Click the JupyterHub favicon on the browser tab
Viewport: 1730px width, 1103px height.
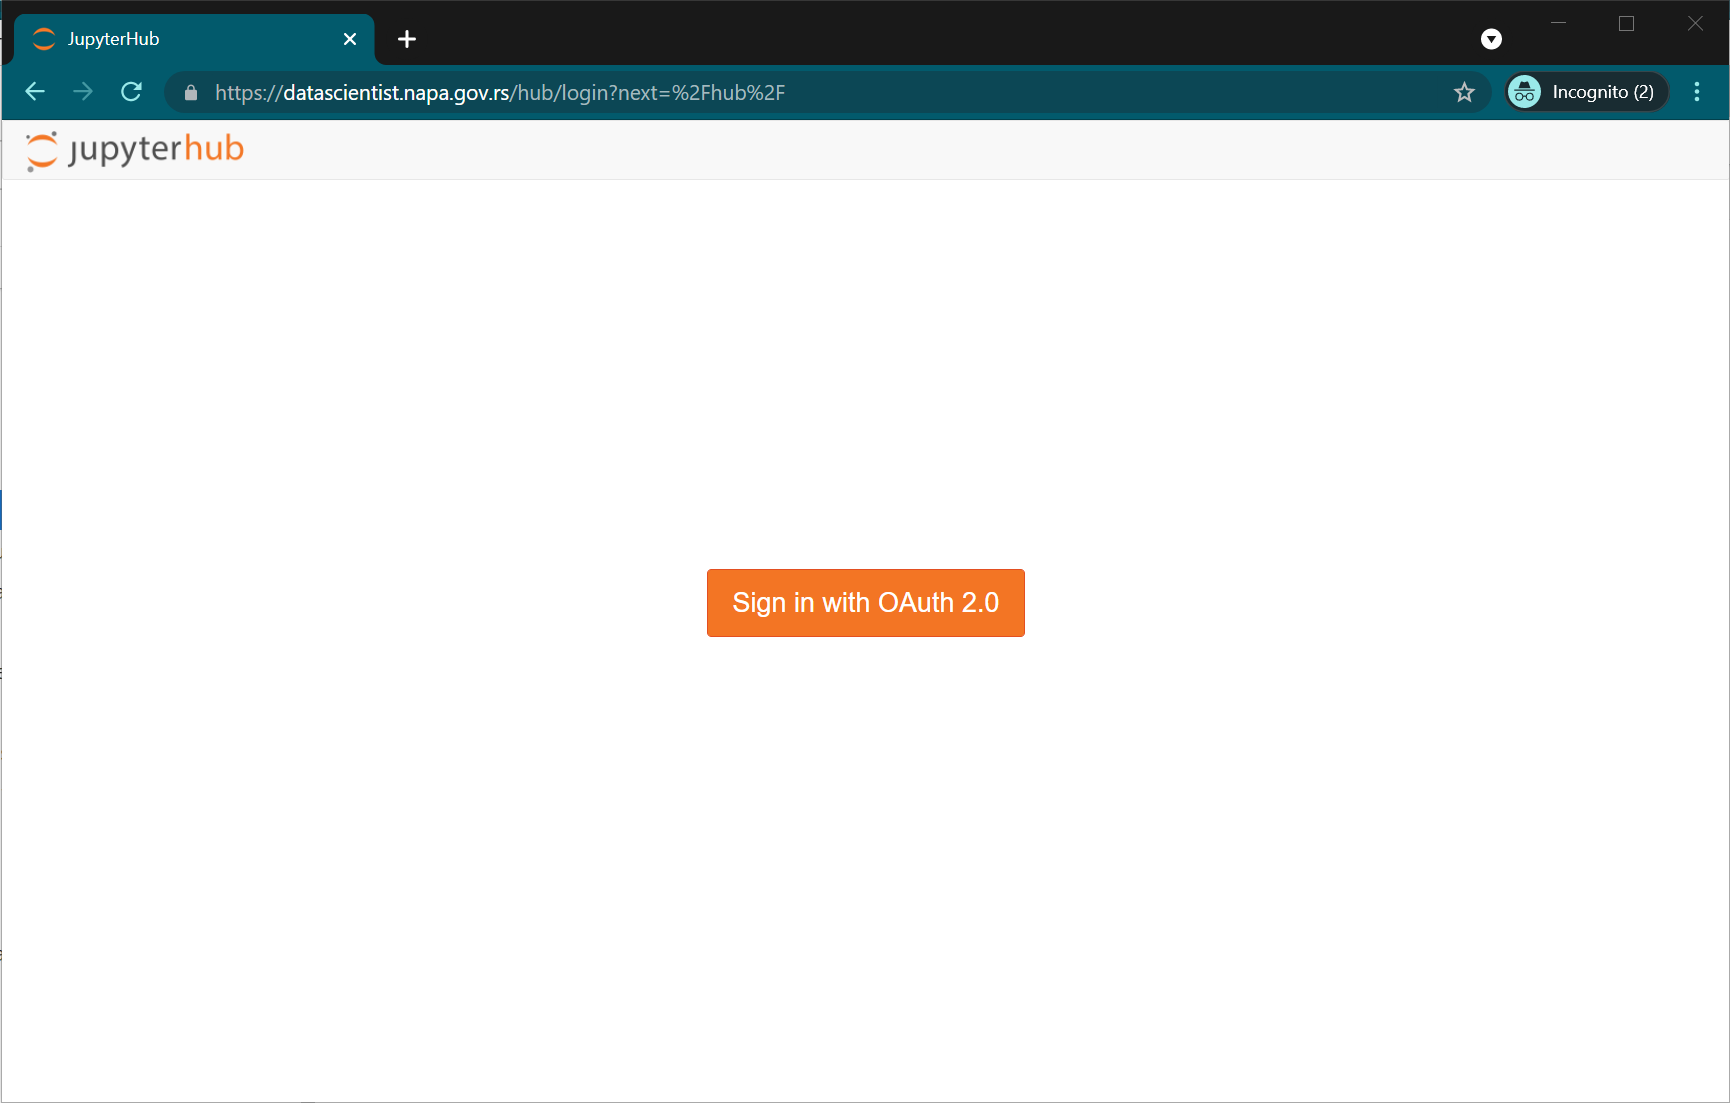[43, 39]
